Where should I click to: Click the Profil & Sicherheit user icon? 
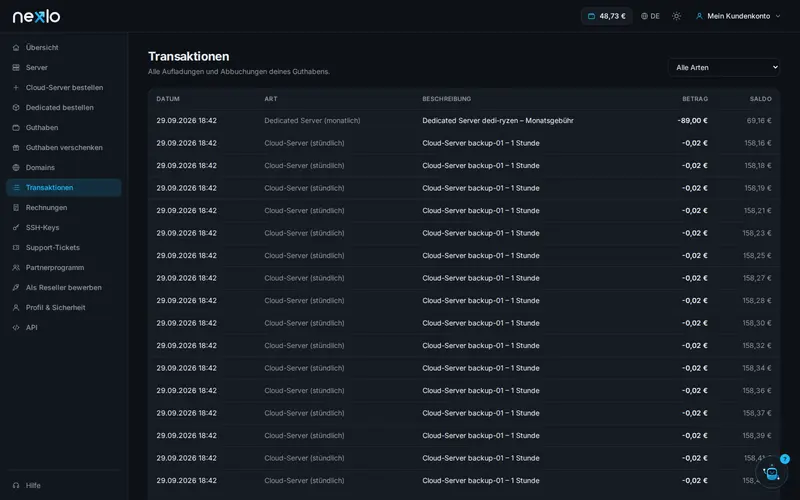point(16,308)
